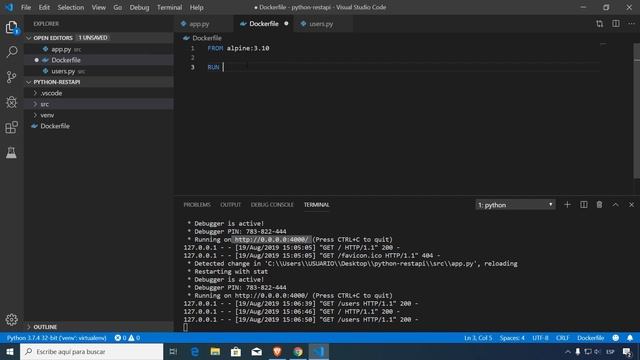Show hidden system tray icons
The image size is (640, 360).
[x=567, y=351]
